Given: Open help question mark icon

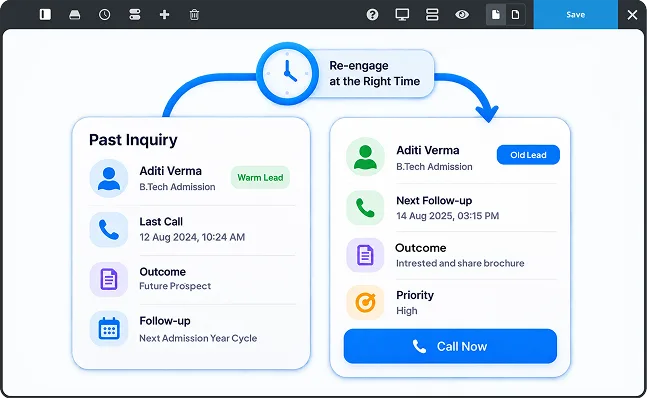Looking at the screenshot, I should (x=372, y=15).
